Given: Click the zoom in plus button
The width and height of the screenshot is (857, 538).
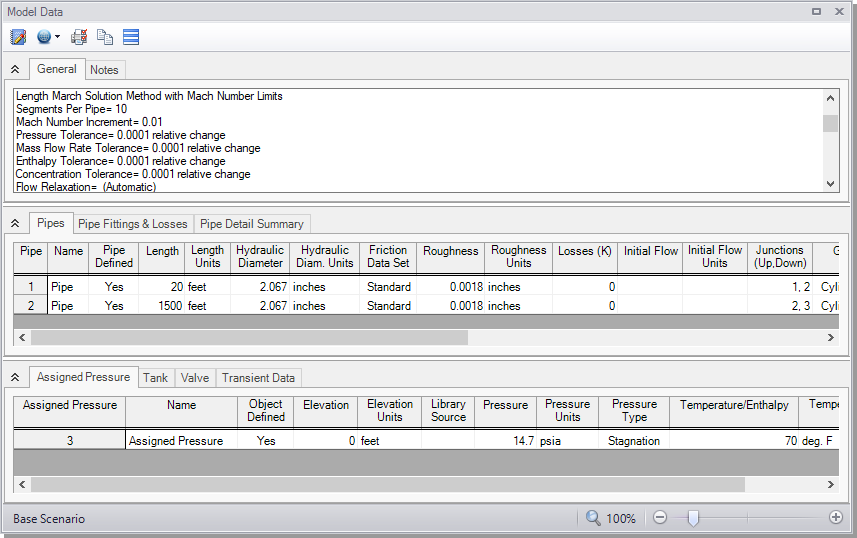Looking at the screenshot, I should (836, 517).
